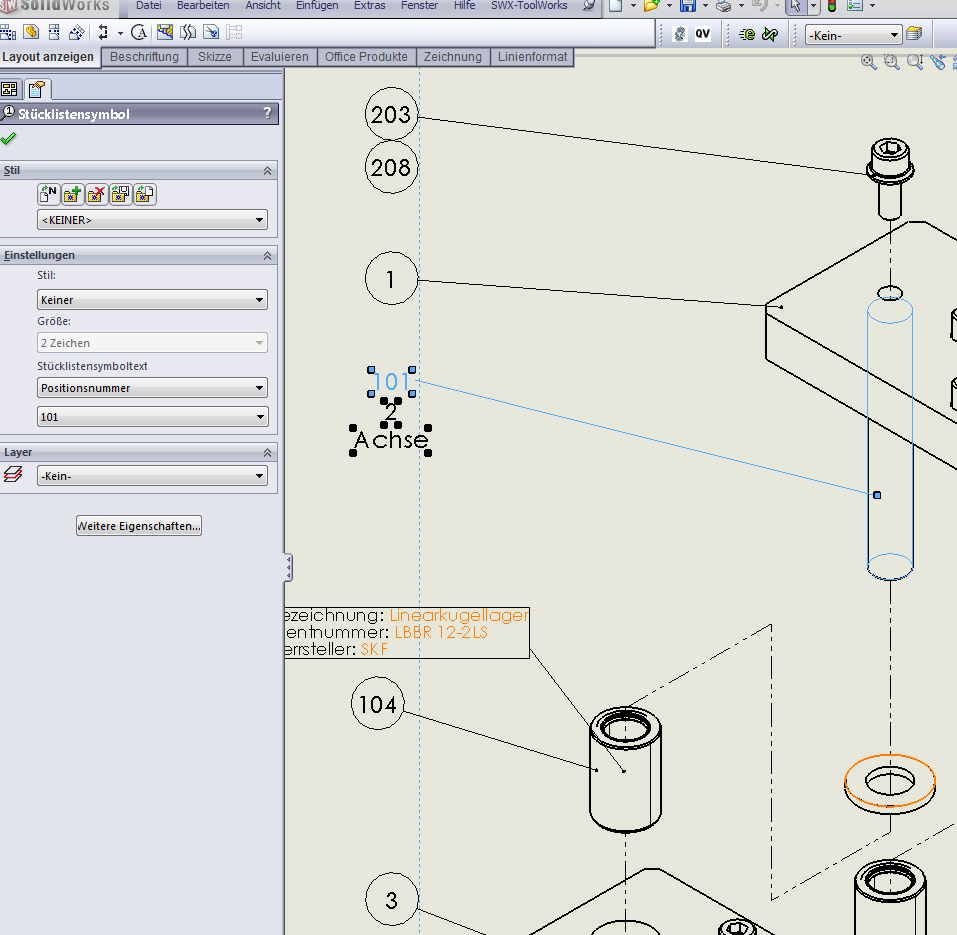
Task: Click the load style icon in Stil section
Action: point(145,194)
